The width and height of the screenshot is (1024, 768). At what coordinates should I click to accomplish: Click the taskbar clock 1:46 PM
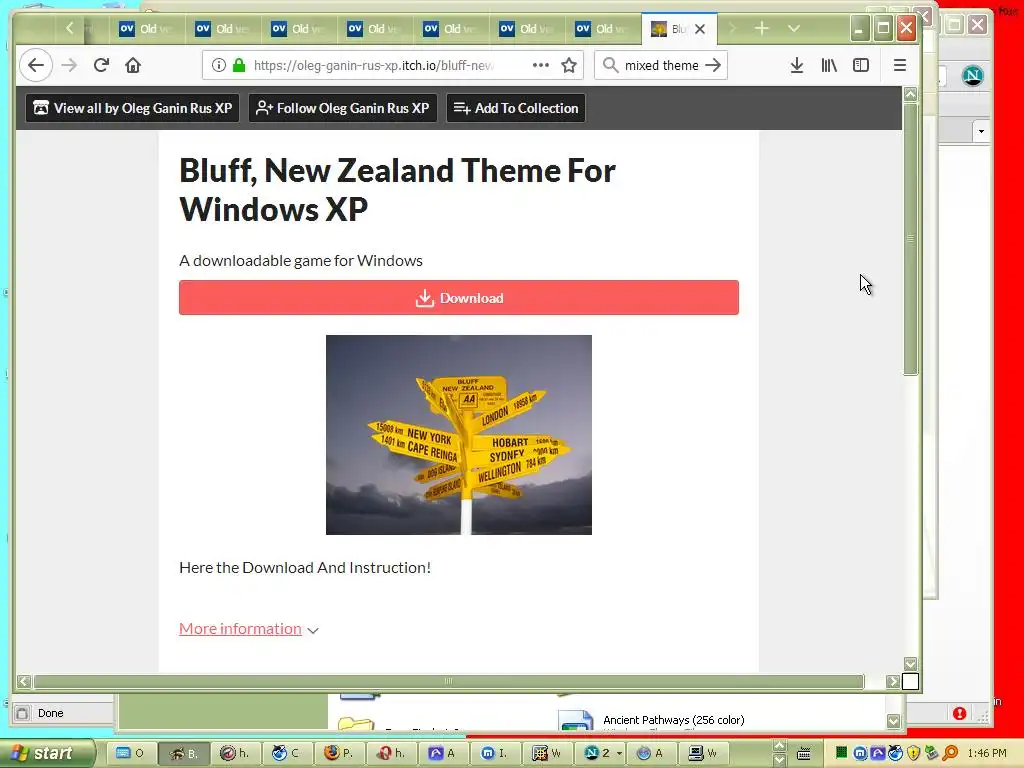(987, 754)
